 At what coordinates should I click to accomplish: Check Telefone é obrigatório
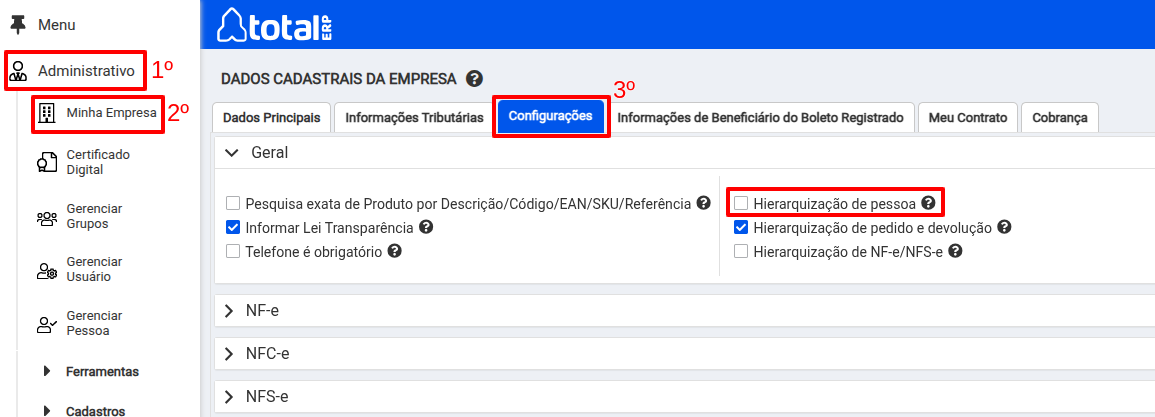tap(234, 251)
